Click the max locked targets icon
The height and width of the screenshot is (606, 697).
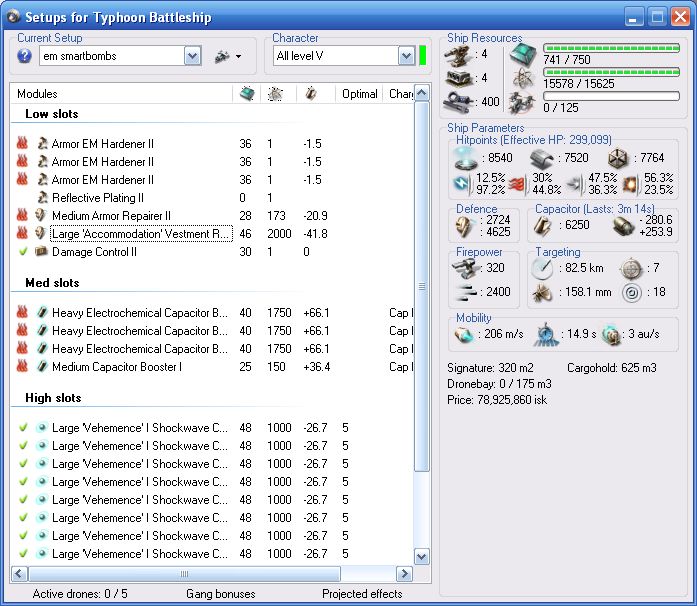coord(631,268)
